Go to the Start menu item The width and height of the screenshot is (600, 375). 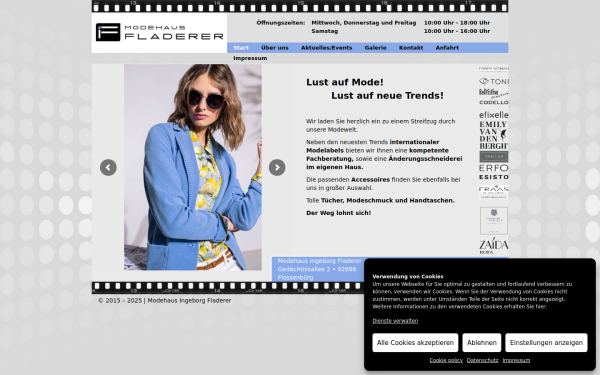241,48
